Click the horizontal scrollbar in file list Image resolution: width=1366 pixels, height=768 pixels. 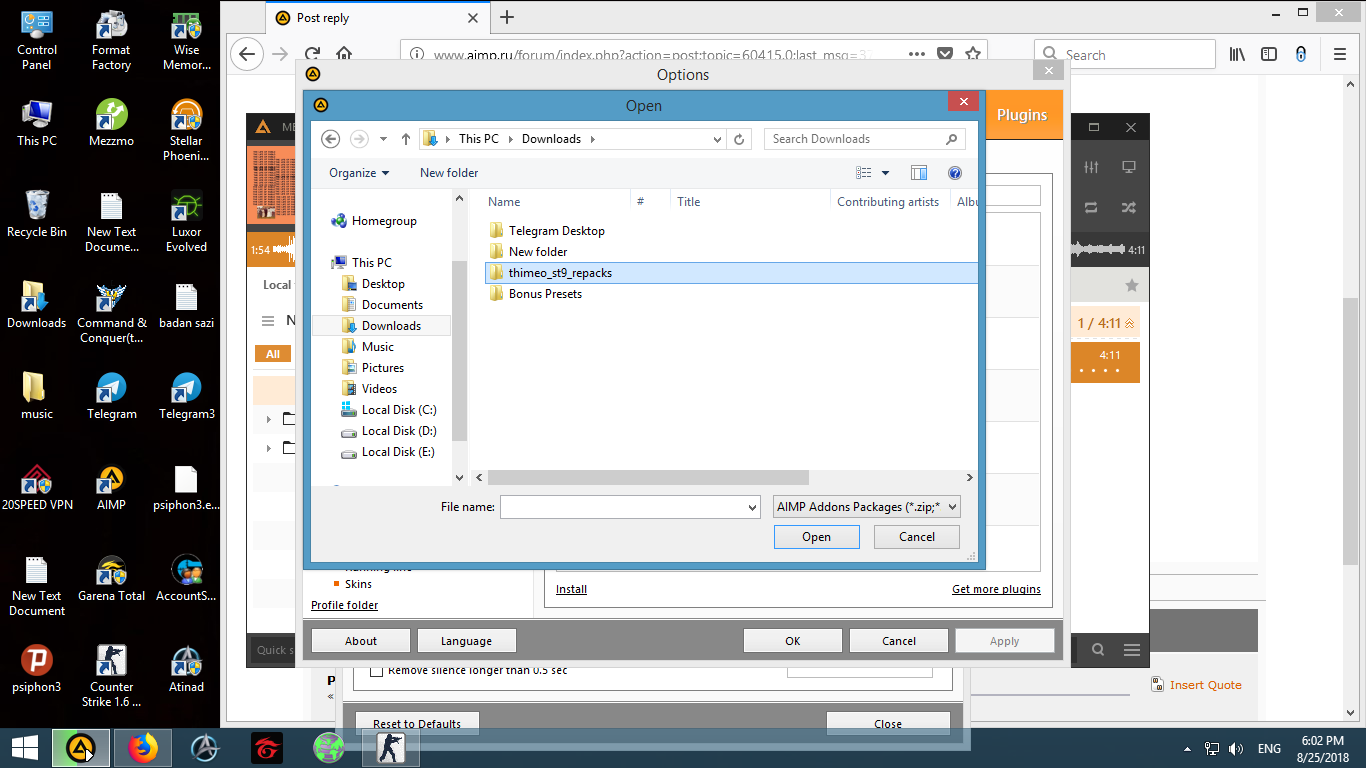click(x=648, y=478)
